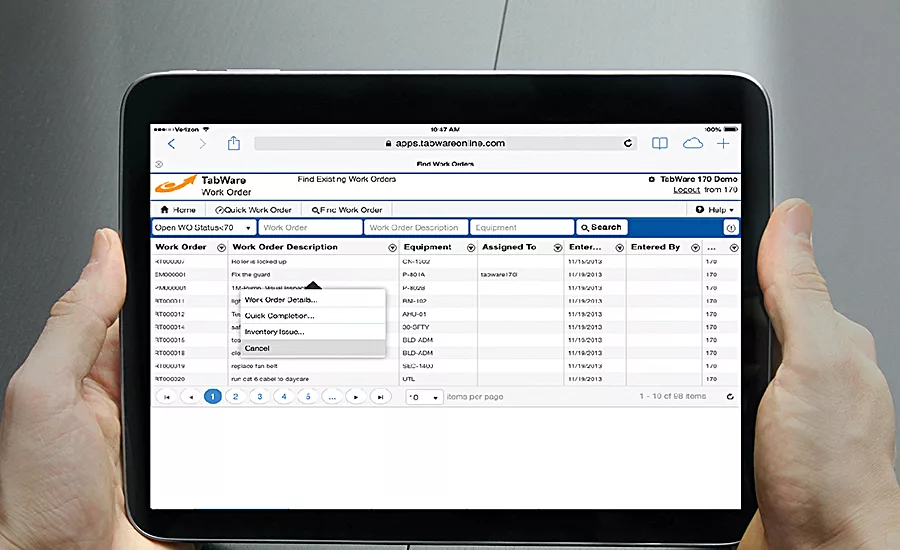Viewport: 900px width, 550px height.
Task: Expand the Help dropdown menu
Action: (715, 210)
